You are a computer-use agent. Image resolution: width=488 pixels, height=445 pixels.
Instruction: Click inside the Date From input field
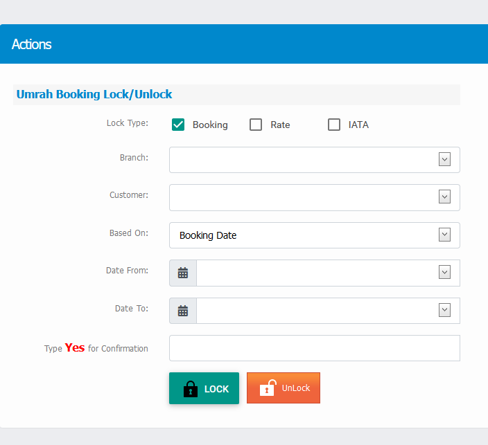(317, 273)
